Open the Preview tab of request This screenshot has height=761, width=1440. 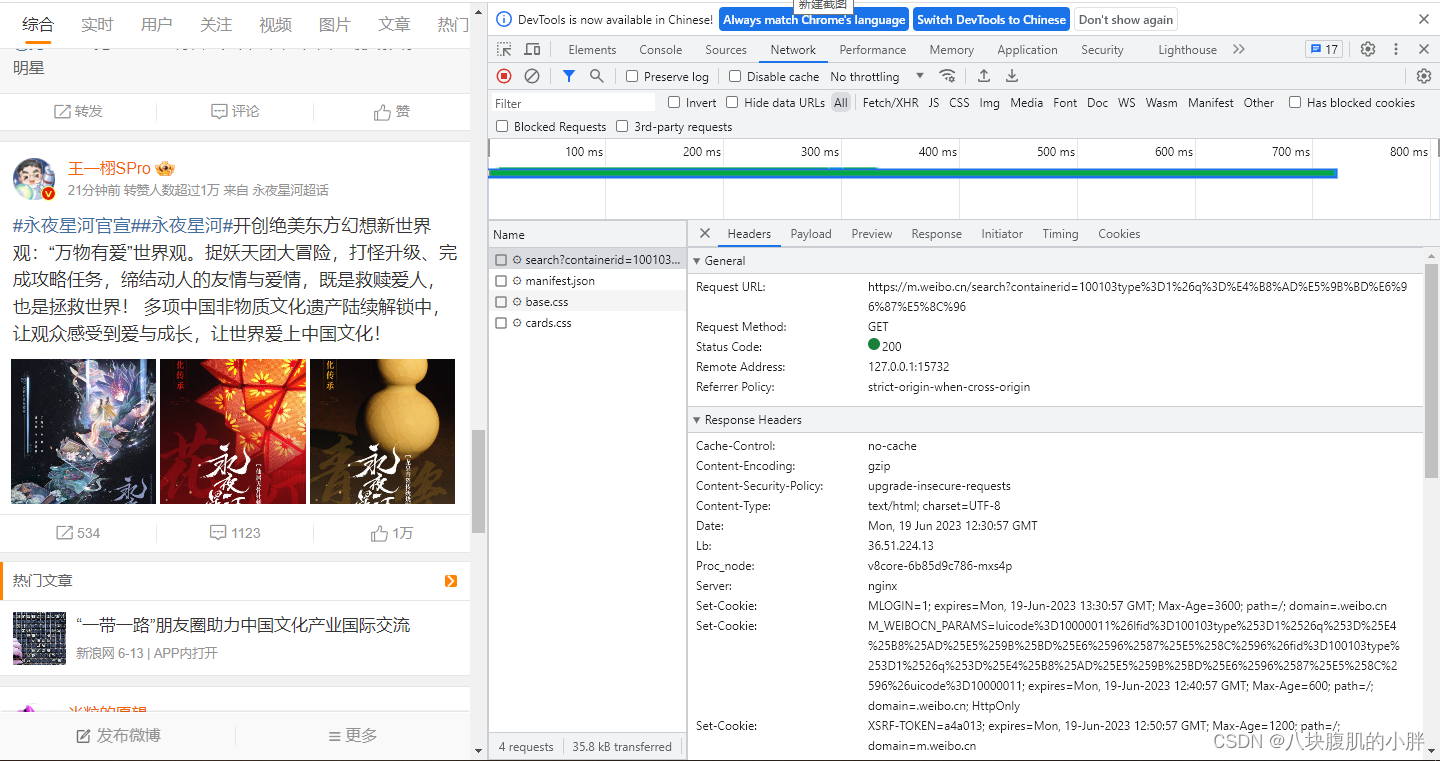point(872,233)
